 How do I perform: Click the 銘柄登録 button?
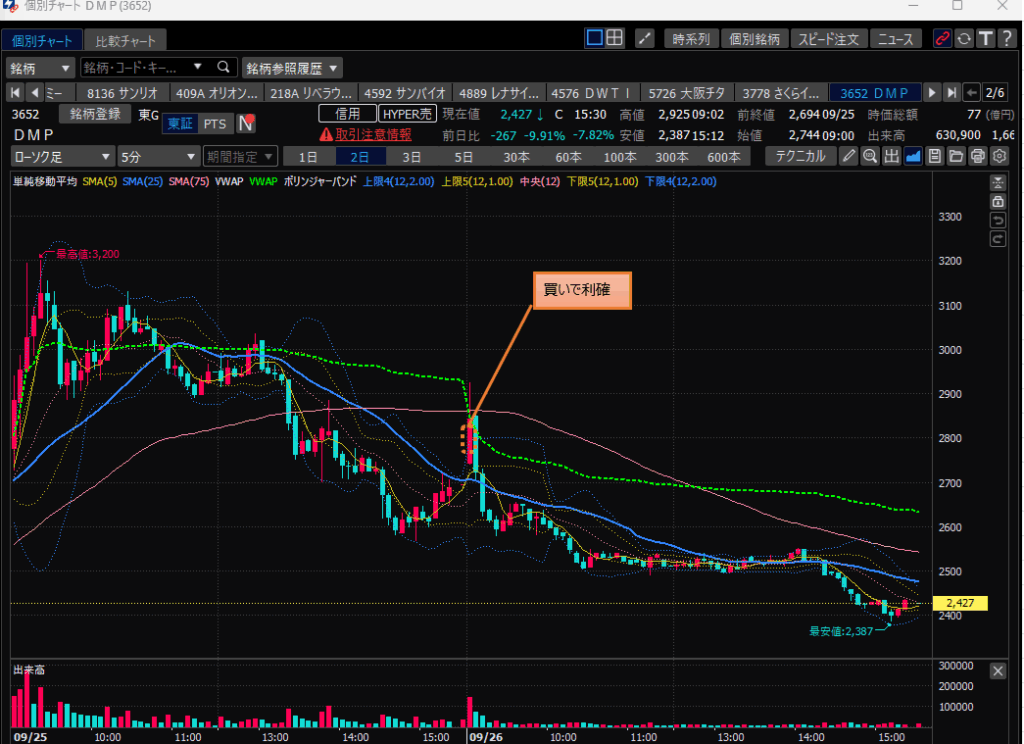[x=95, y=114]
